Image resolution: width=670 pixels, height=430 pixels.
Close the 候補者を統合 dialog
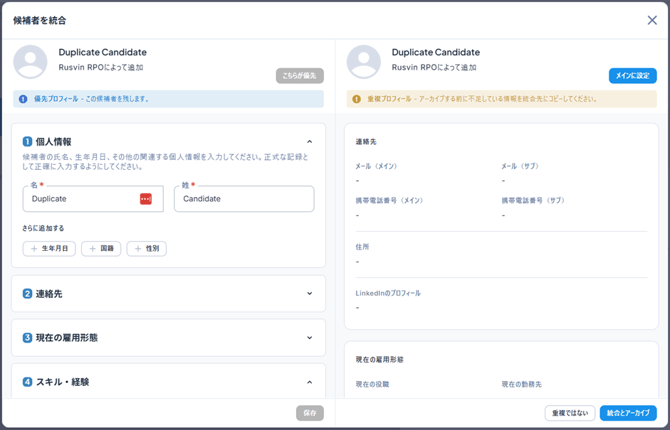652,20
